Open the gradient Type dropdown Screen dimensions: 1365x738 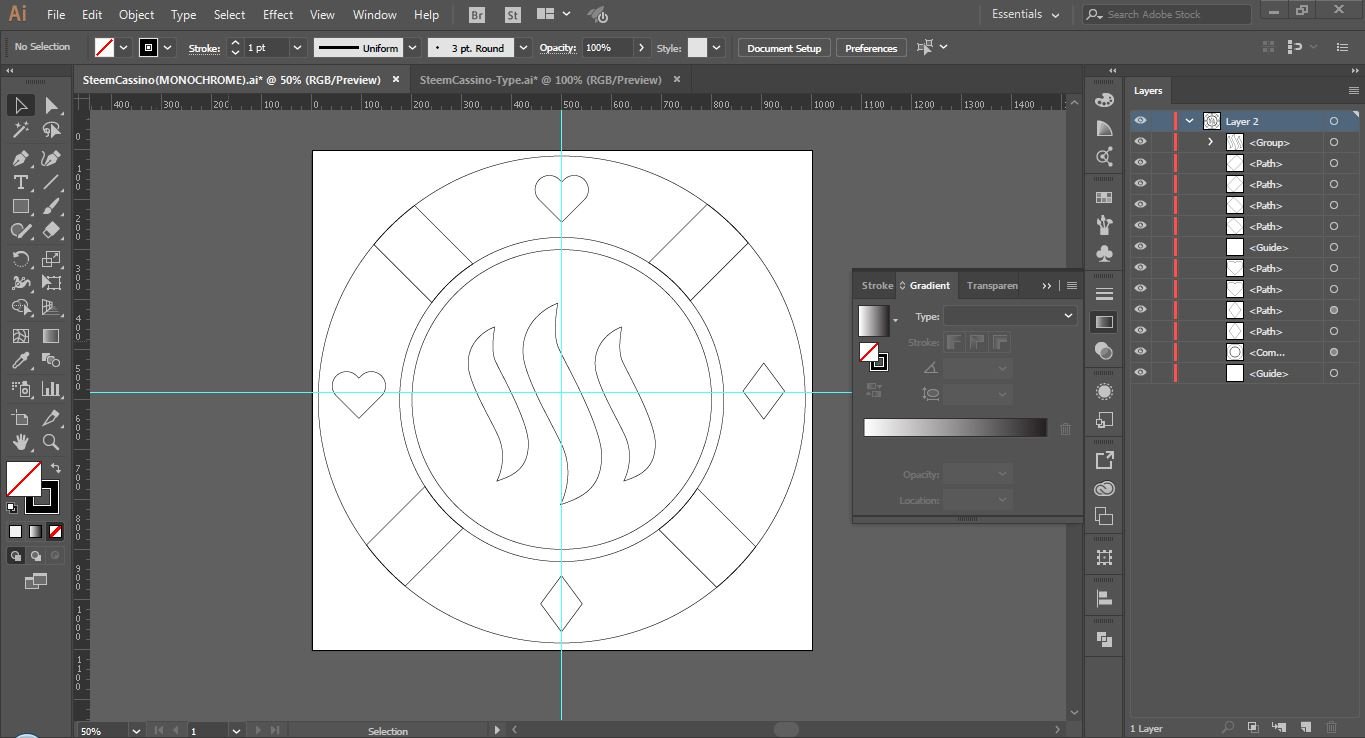1010,316
